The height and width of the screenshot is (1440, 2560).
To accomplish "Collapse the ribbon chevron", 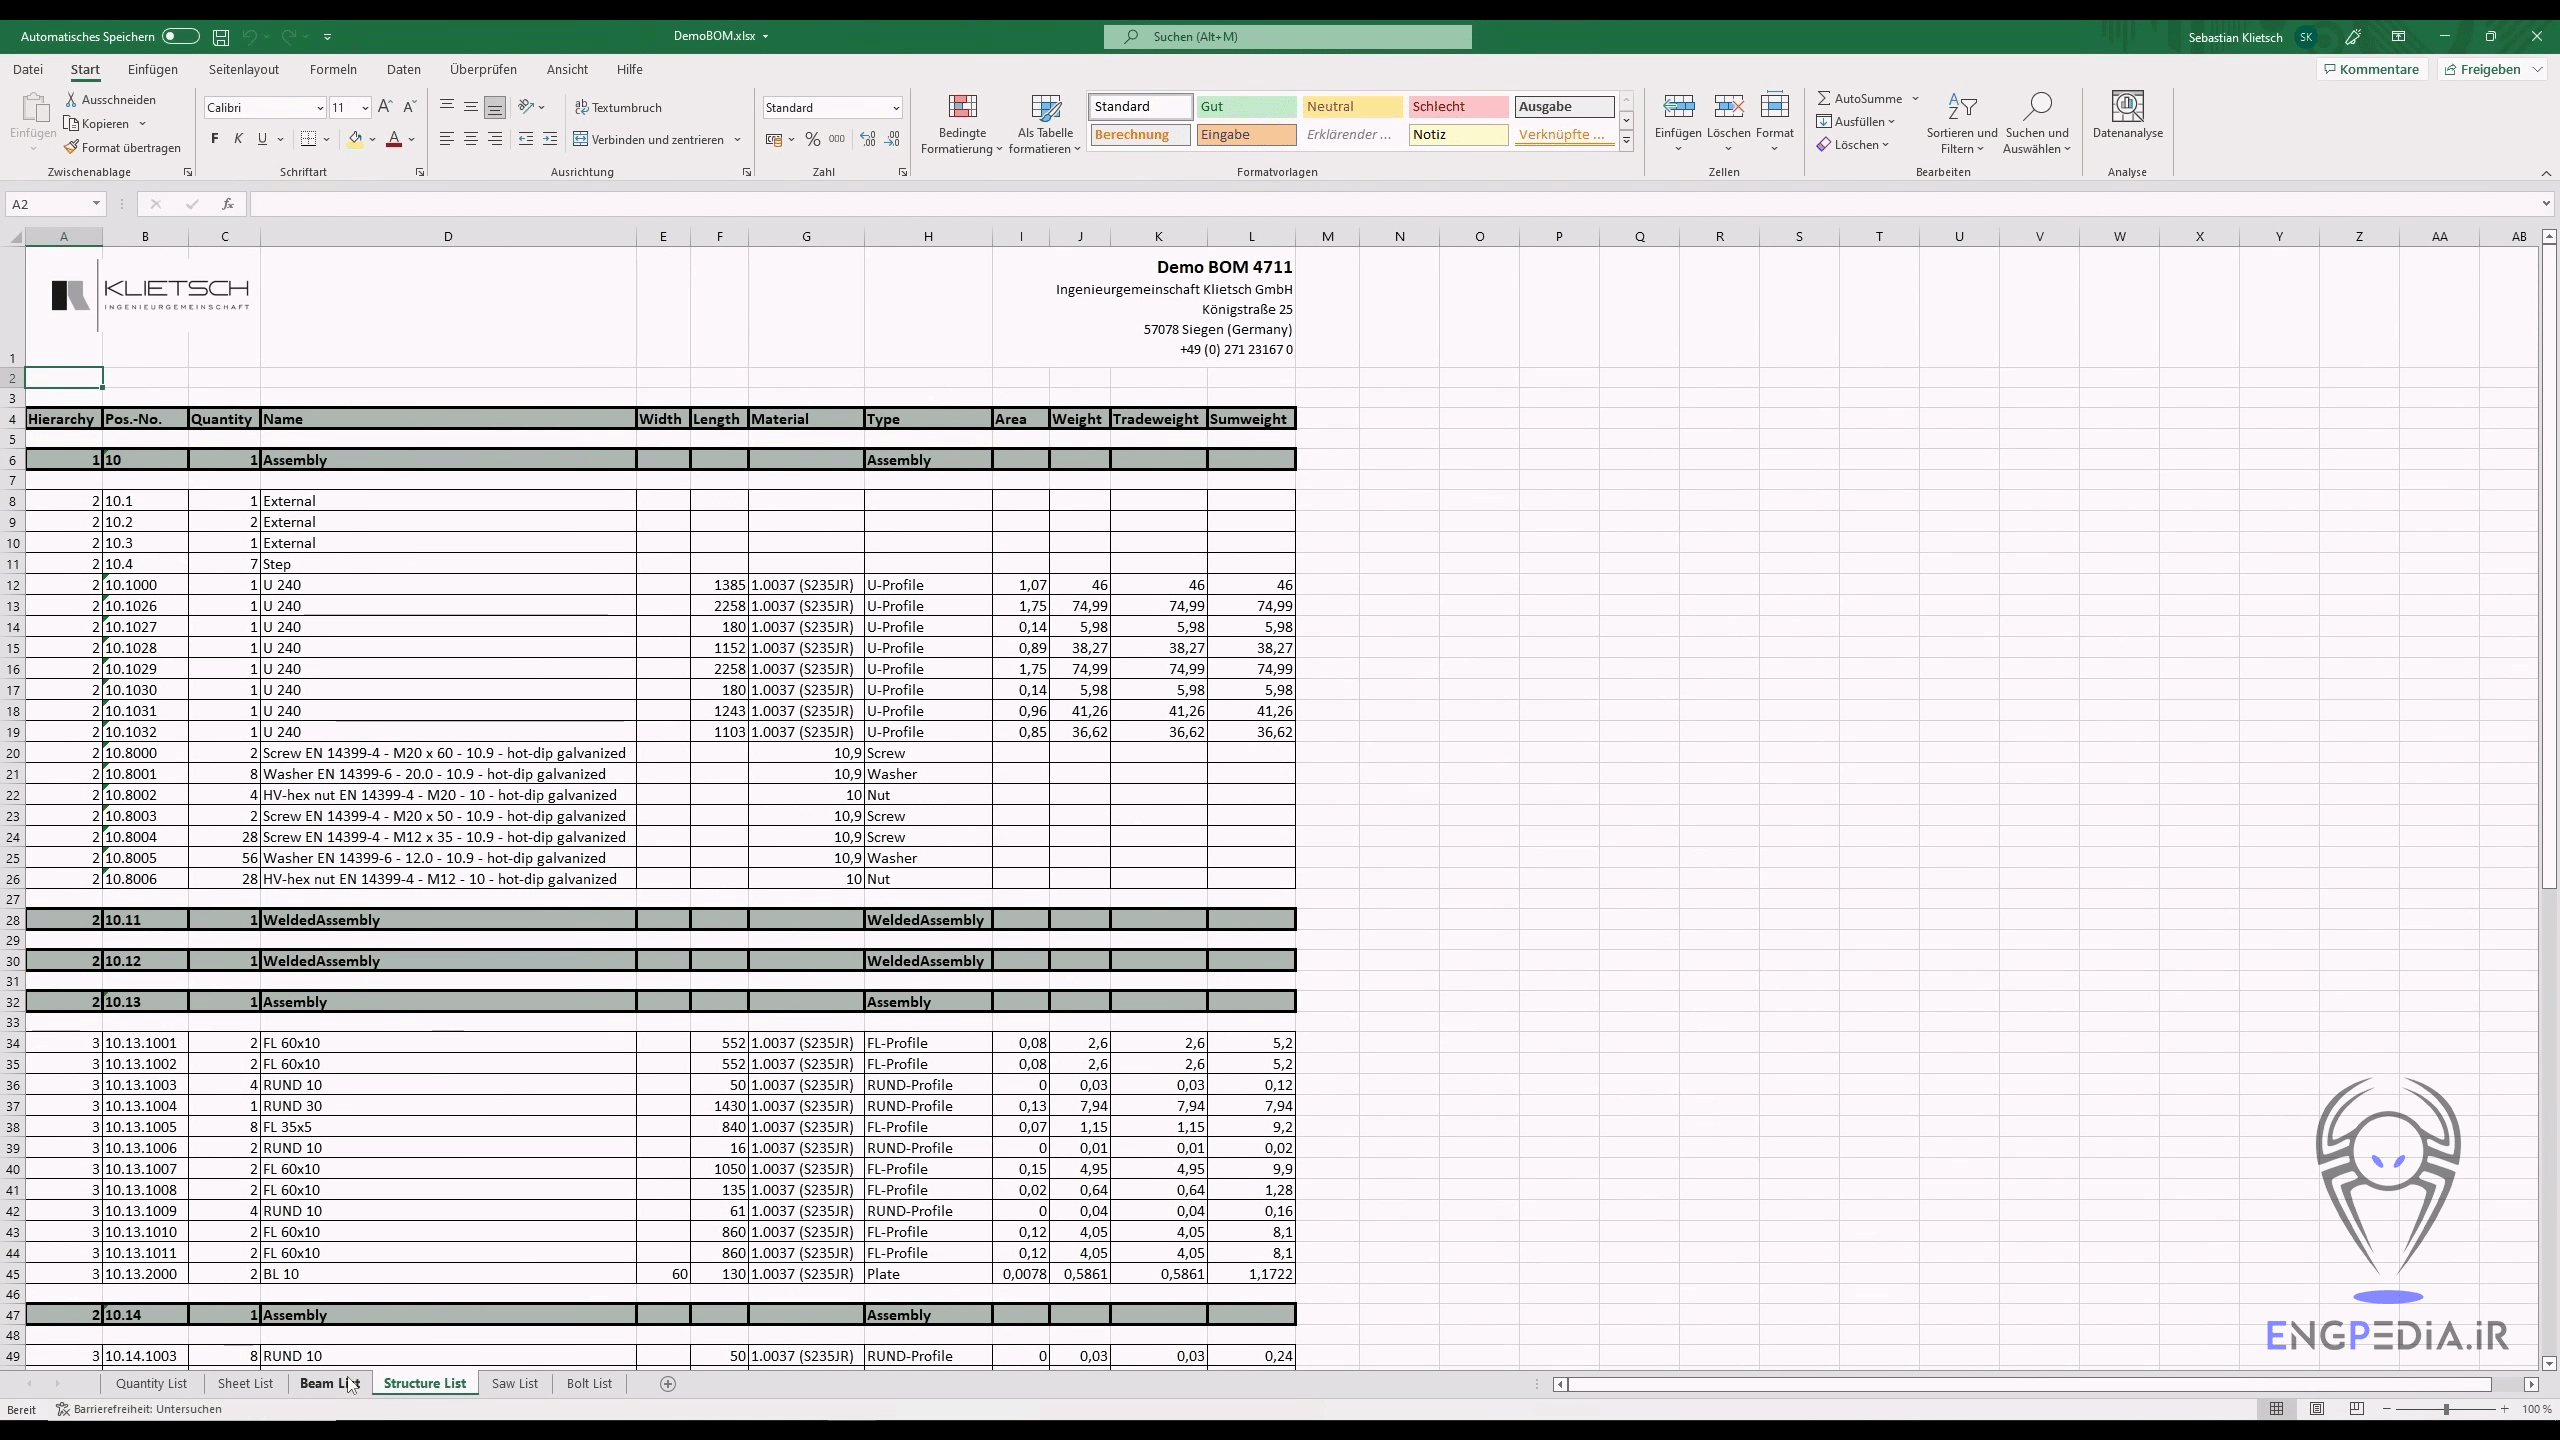I will (2546, 173).
